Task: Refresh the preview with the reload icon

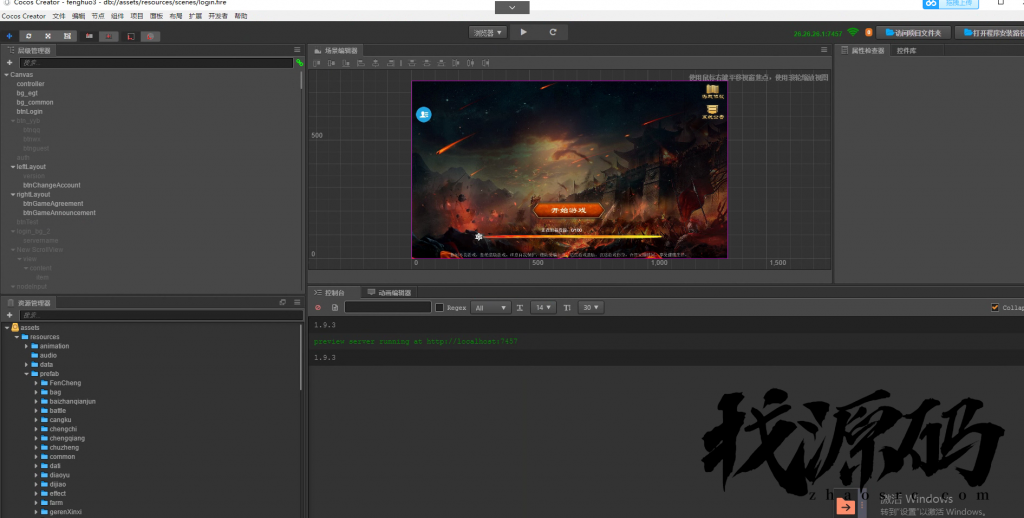Action: click(552, 32)
